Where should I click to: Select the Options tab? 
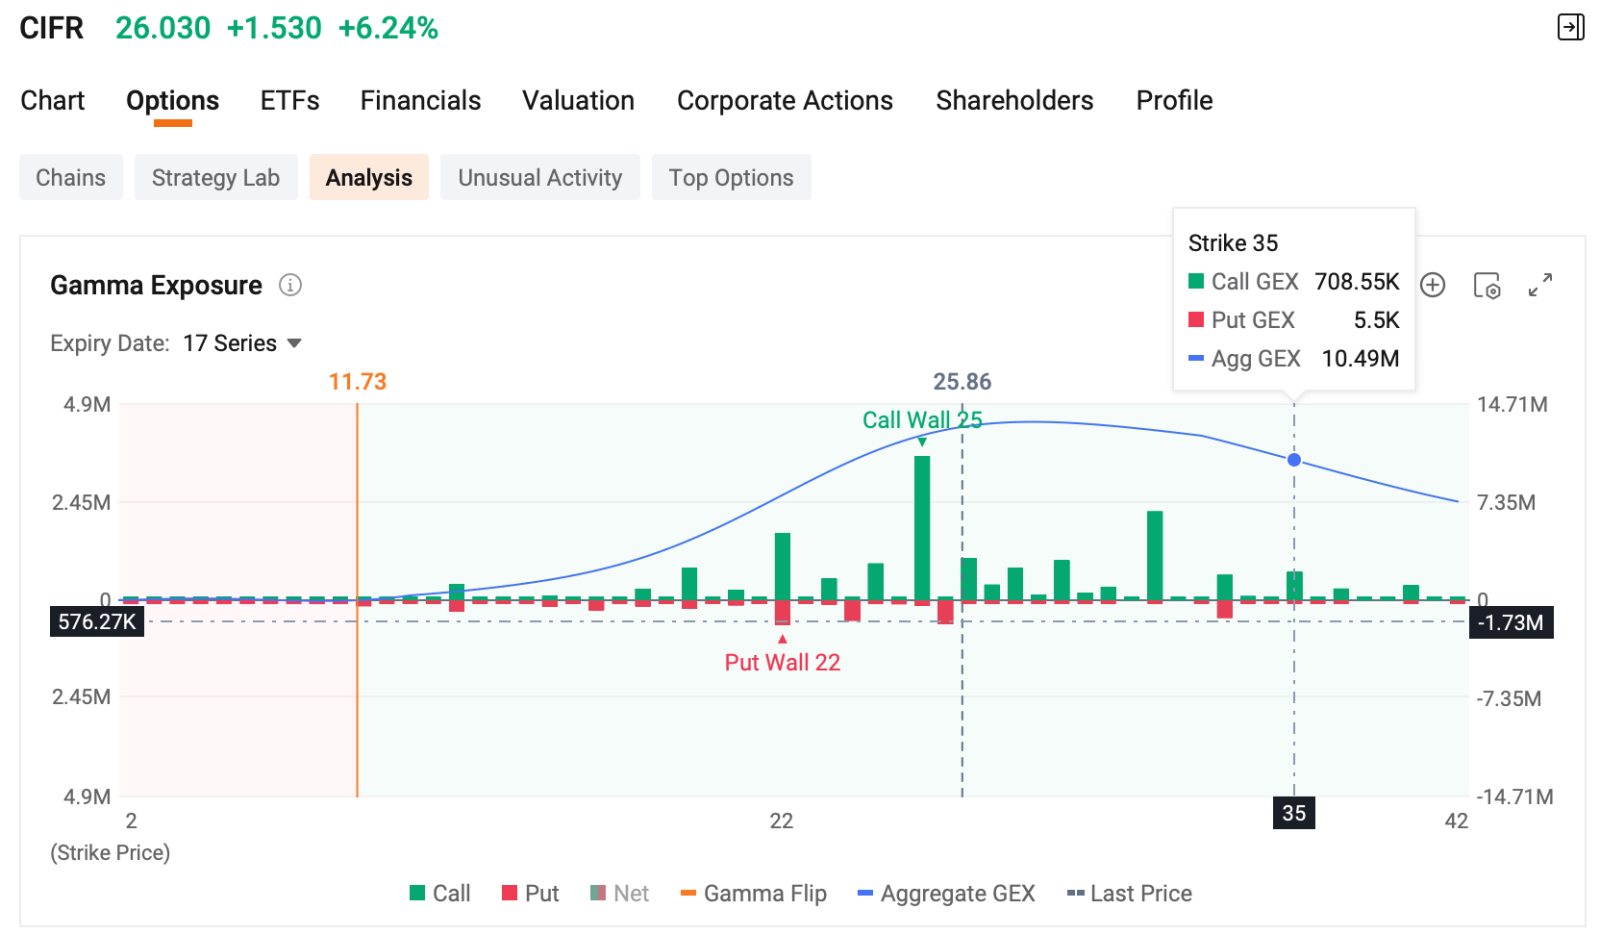(x=172, y=101)
